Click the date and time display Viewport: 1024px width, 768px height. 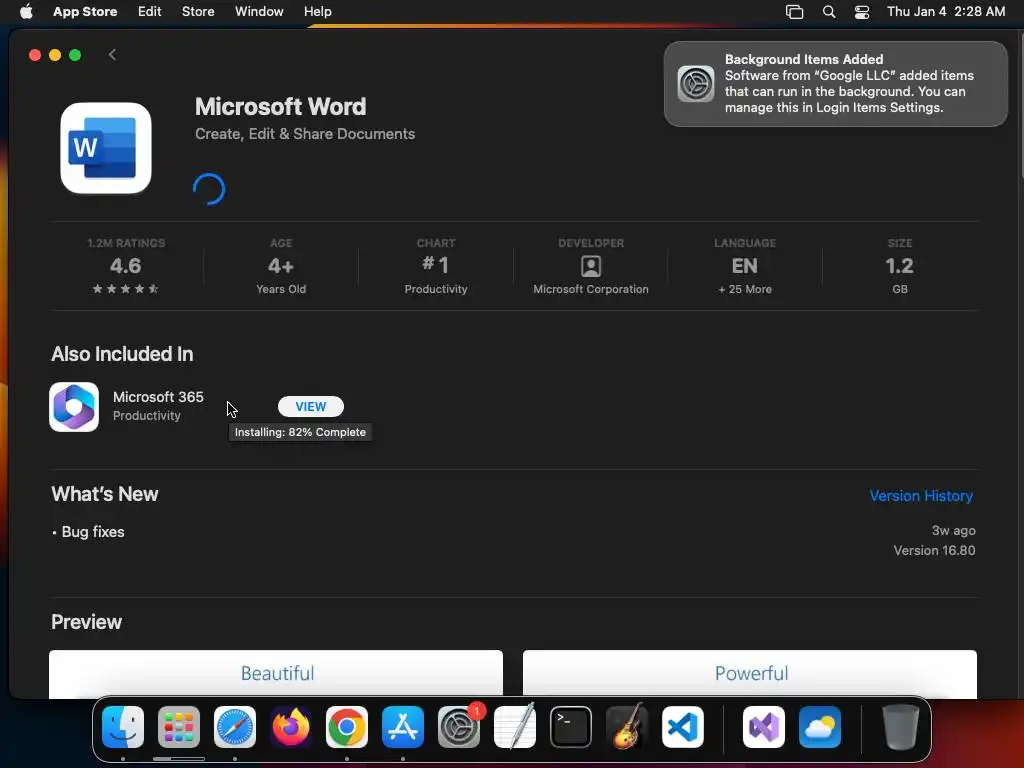coord(946,12)
